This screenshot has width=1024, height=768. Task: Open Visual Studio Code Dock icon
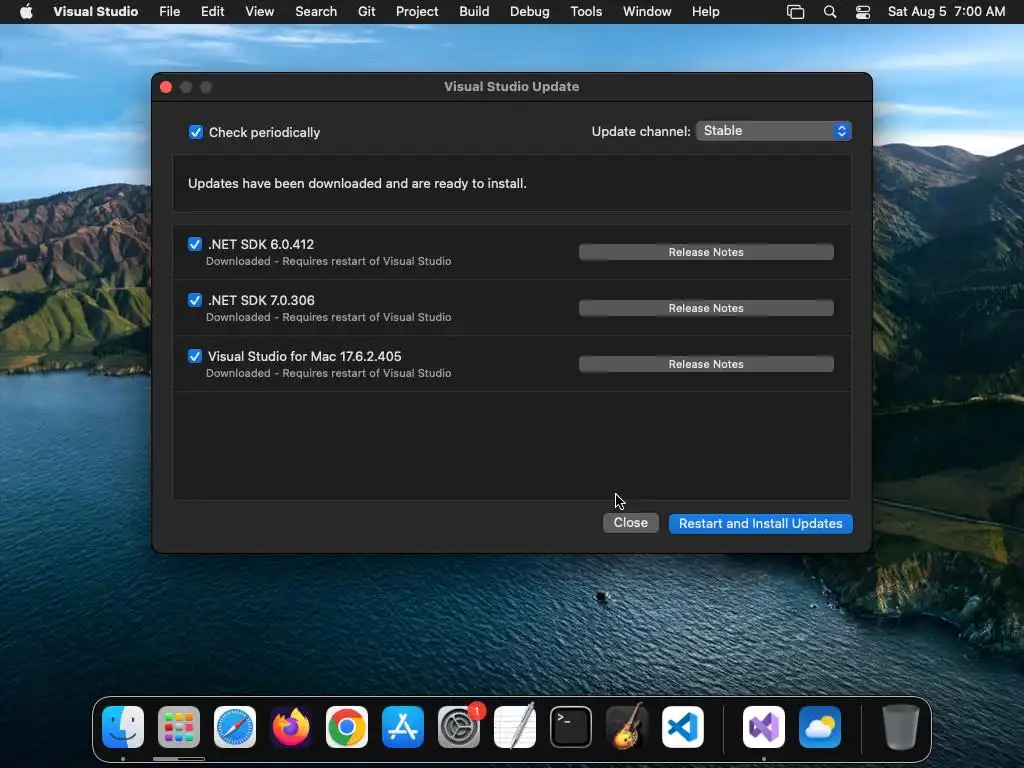[683, 727]
